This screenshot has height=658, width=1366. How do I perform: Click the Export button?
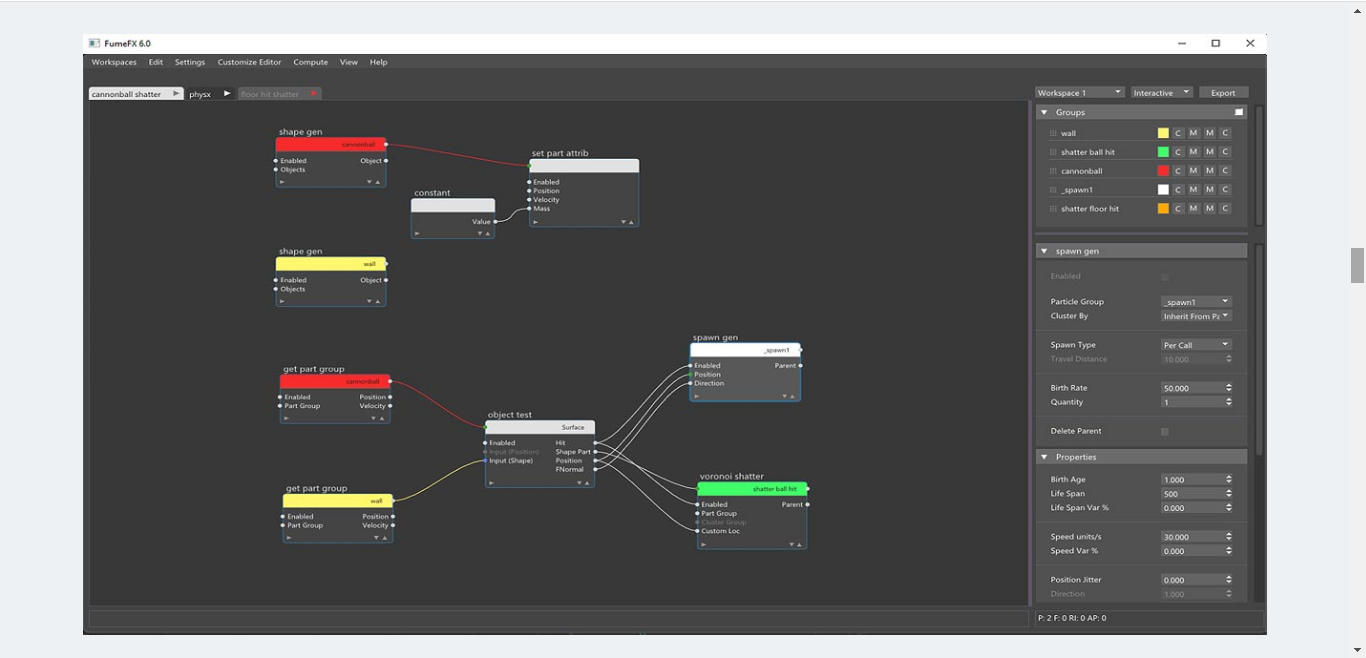click(x=1223, y=93)
